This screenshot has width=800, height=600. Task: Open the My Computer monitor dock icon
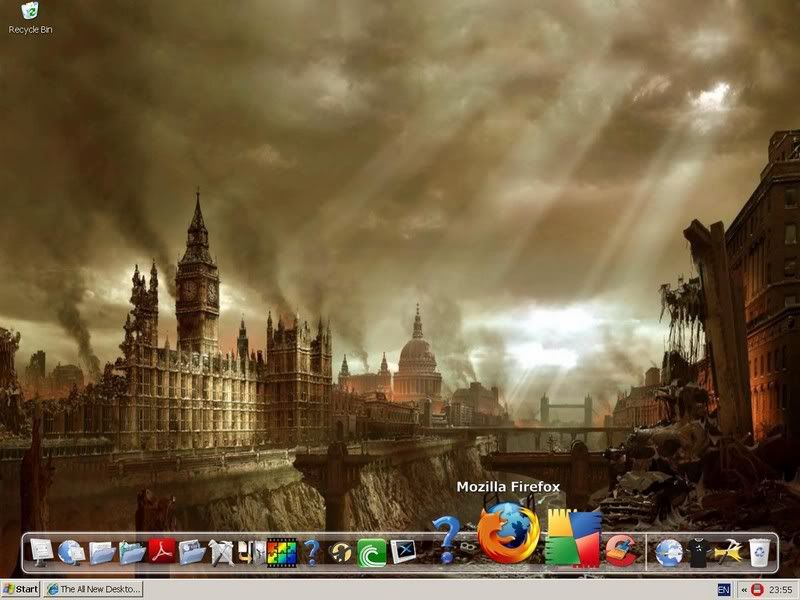(41, 552)
